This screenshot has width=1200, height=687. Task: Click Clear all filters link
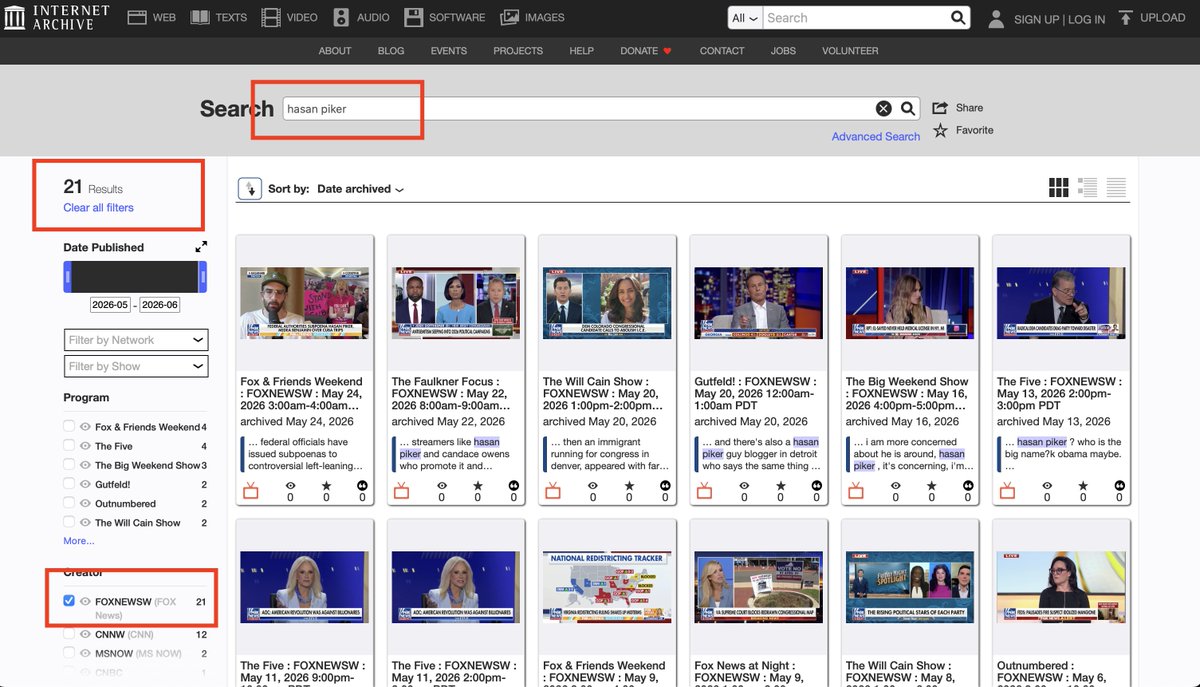pos(98,208)
